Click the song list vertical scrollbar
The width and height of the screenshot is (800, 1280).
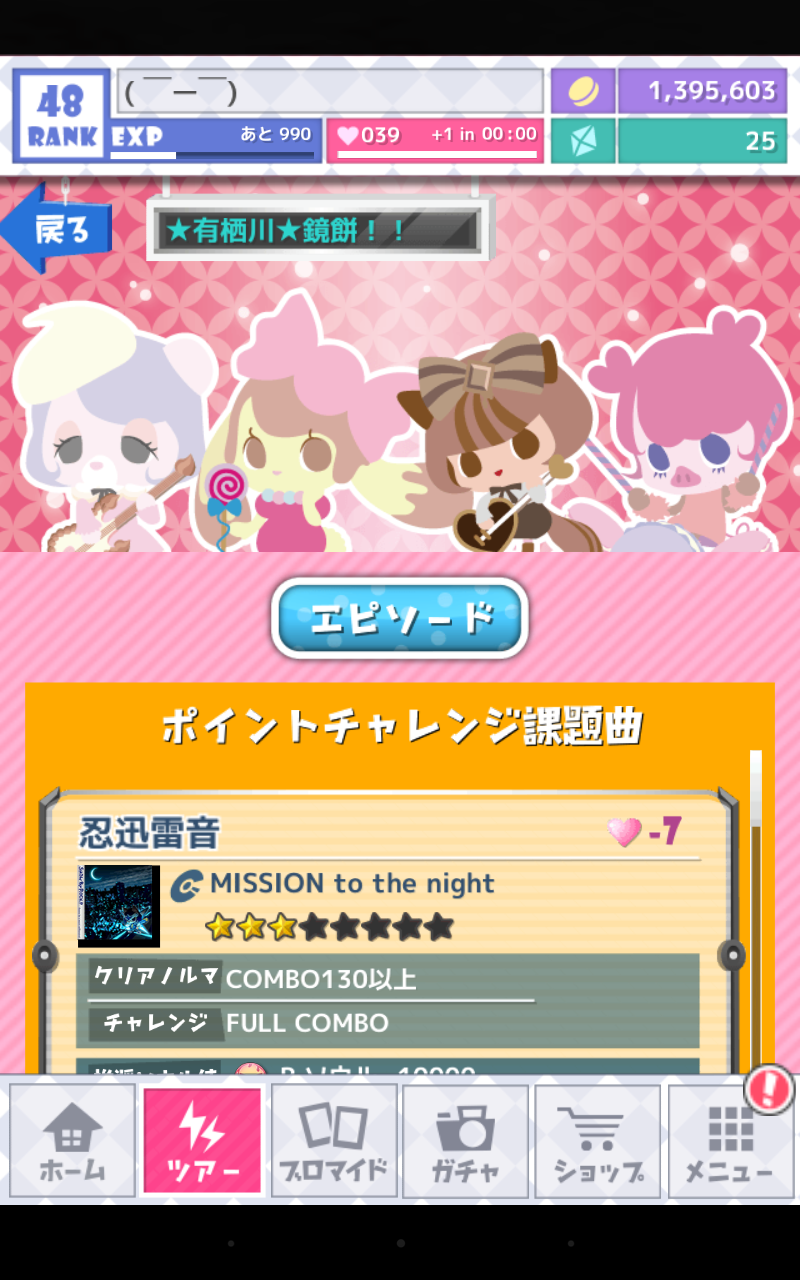tap(756, 910)
